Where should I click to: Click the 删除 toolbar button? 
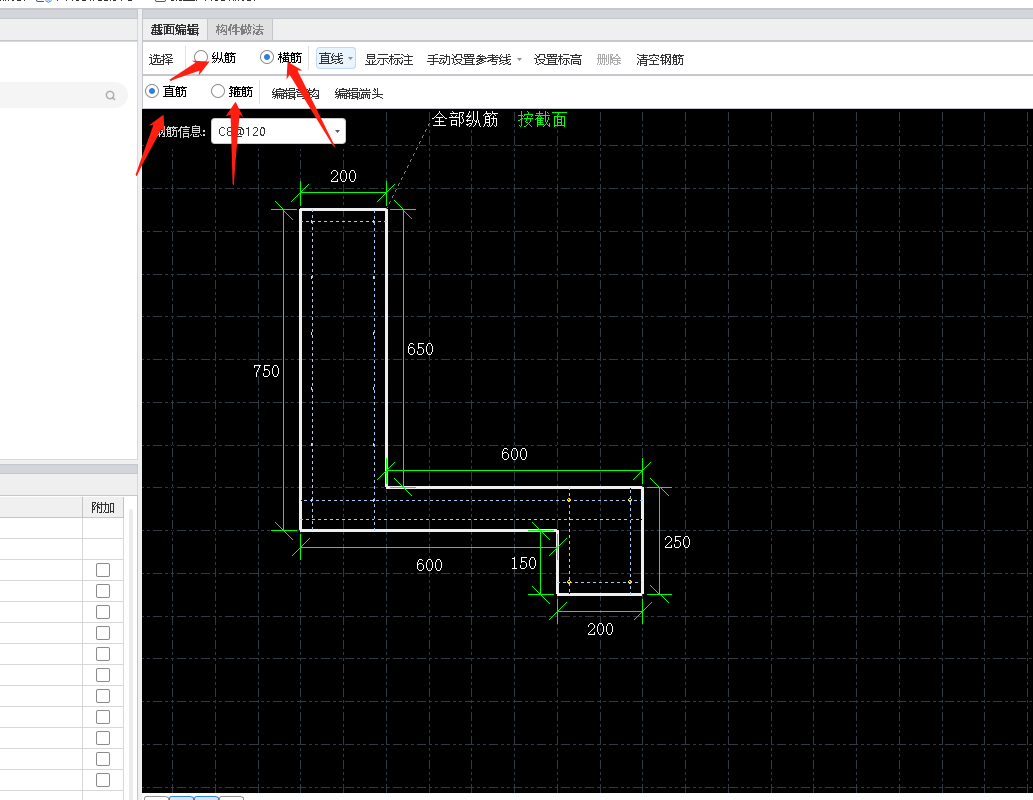tap(609, 59)
